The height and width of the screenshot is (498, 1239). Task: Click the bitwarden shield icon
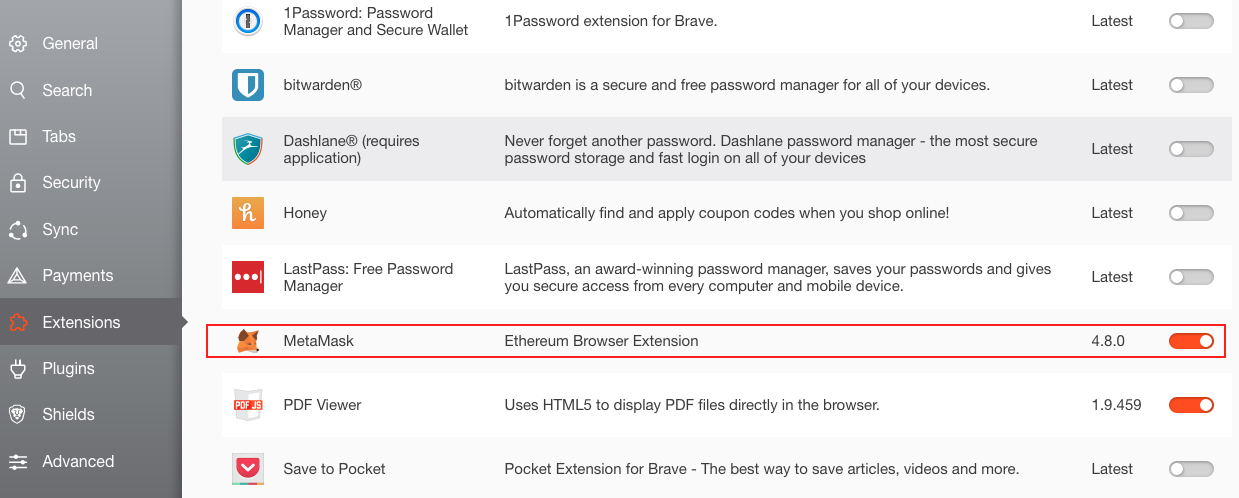(247, 85)
